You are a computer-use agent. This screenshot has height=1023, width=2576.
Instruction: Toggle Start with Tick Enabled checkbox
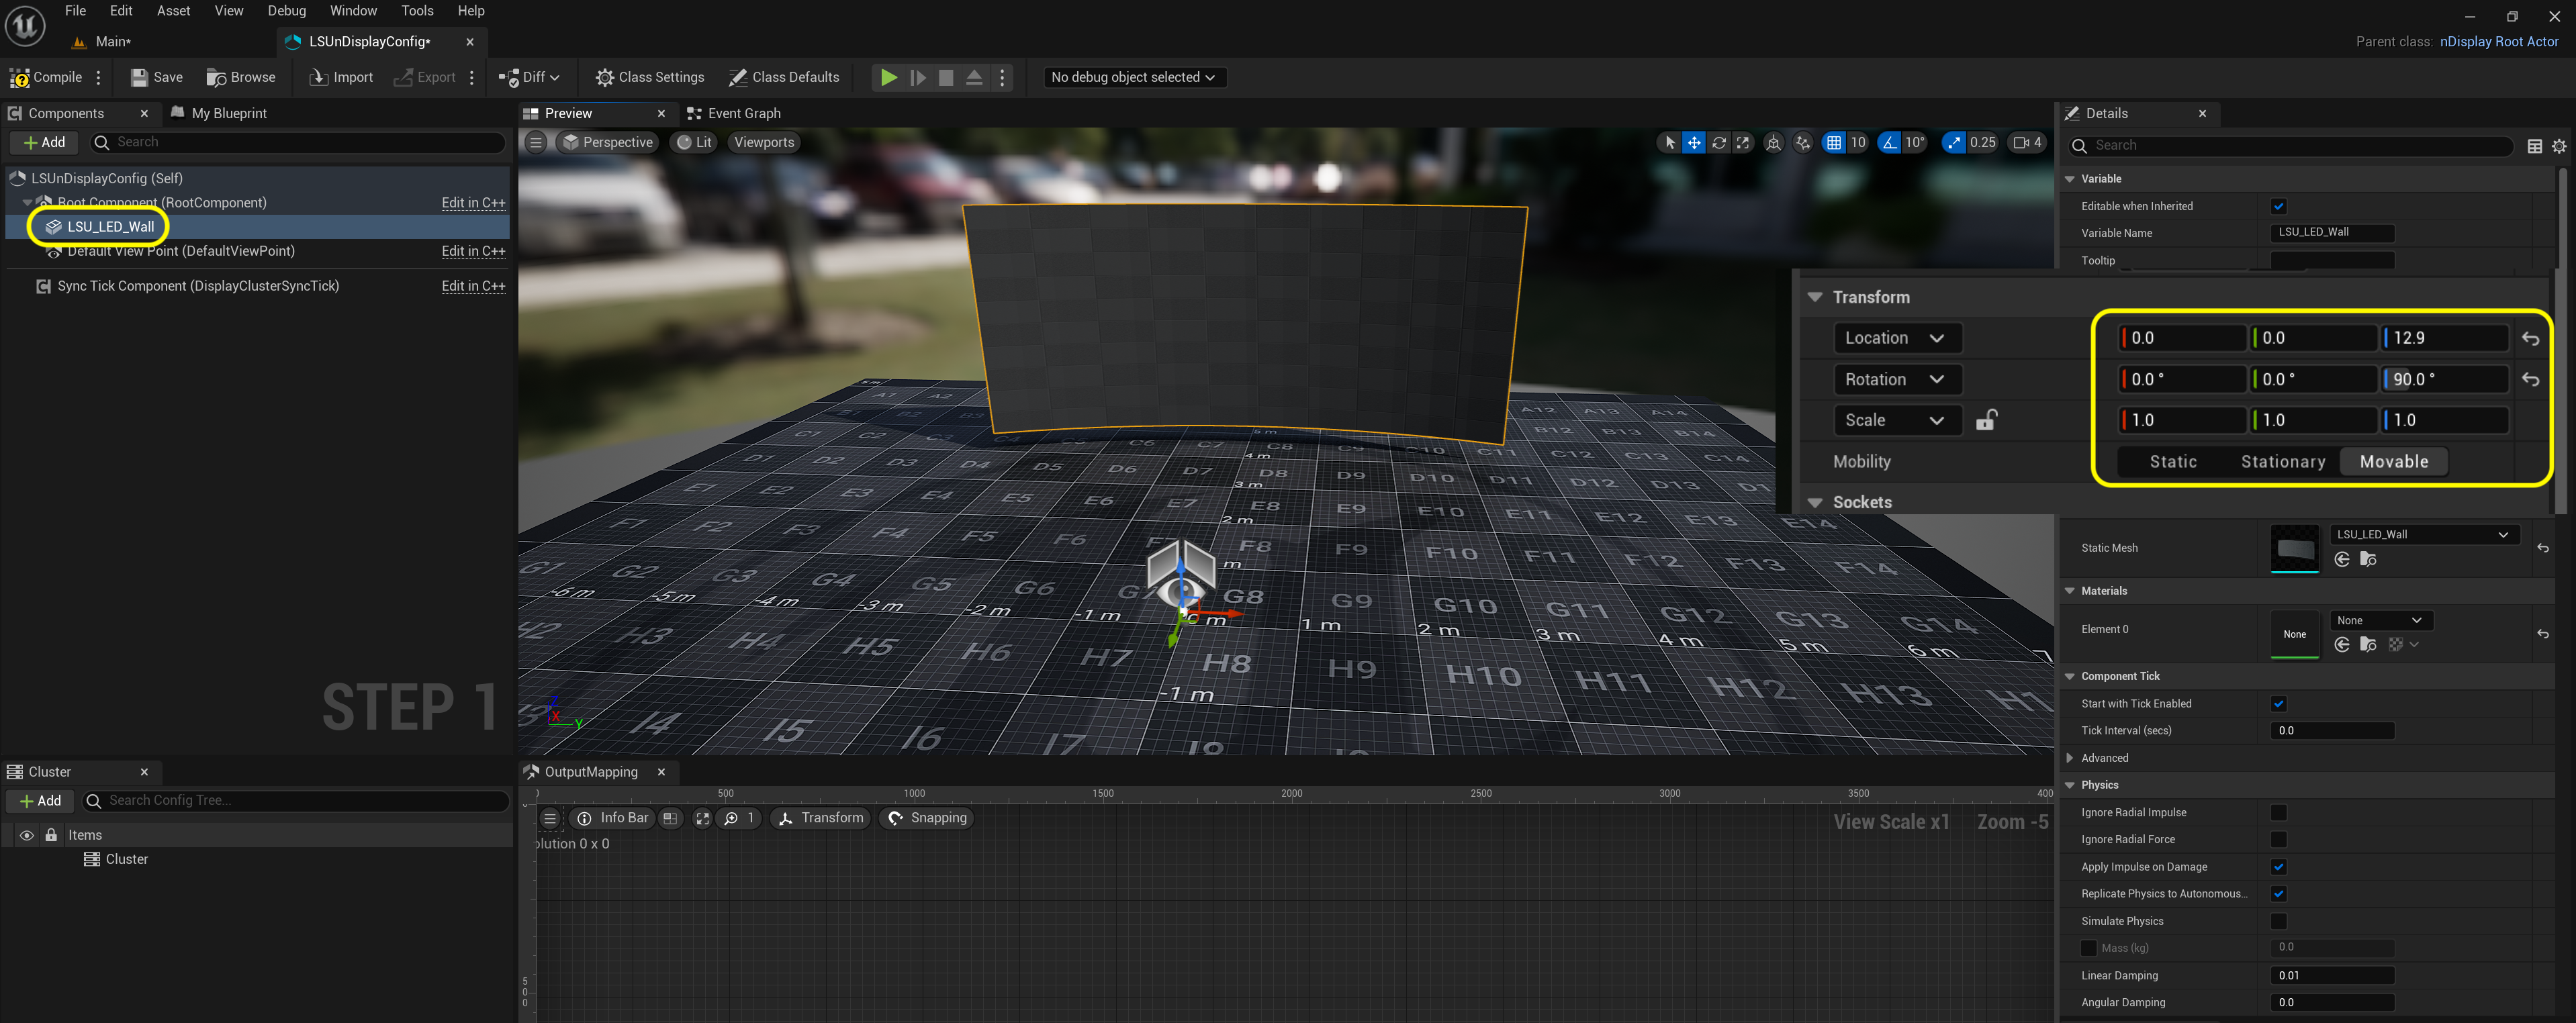point(2279,703)
